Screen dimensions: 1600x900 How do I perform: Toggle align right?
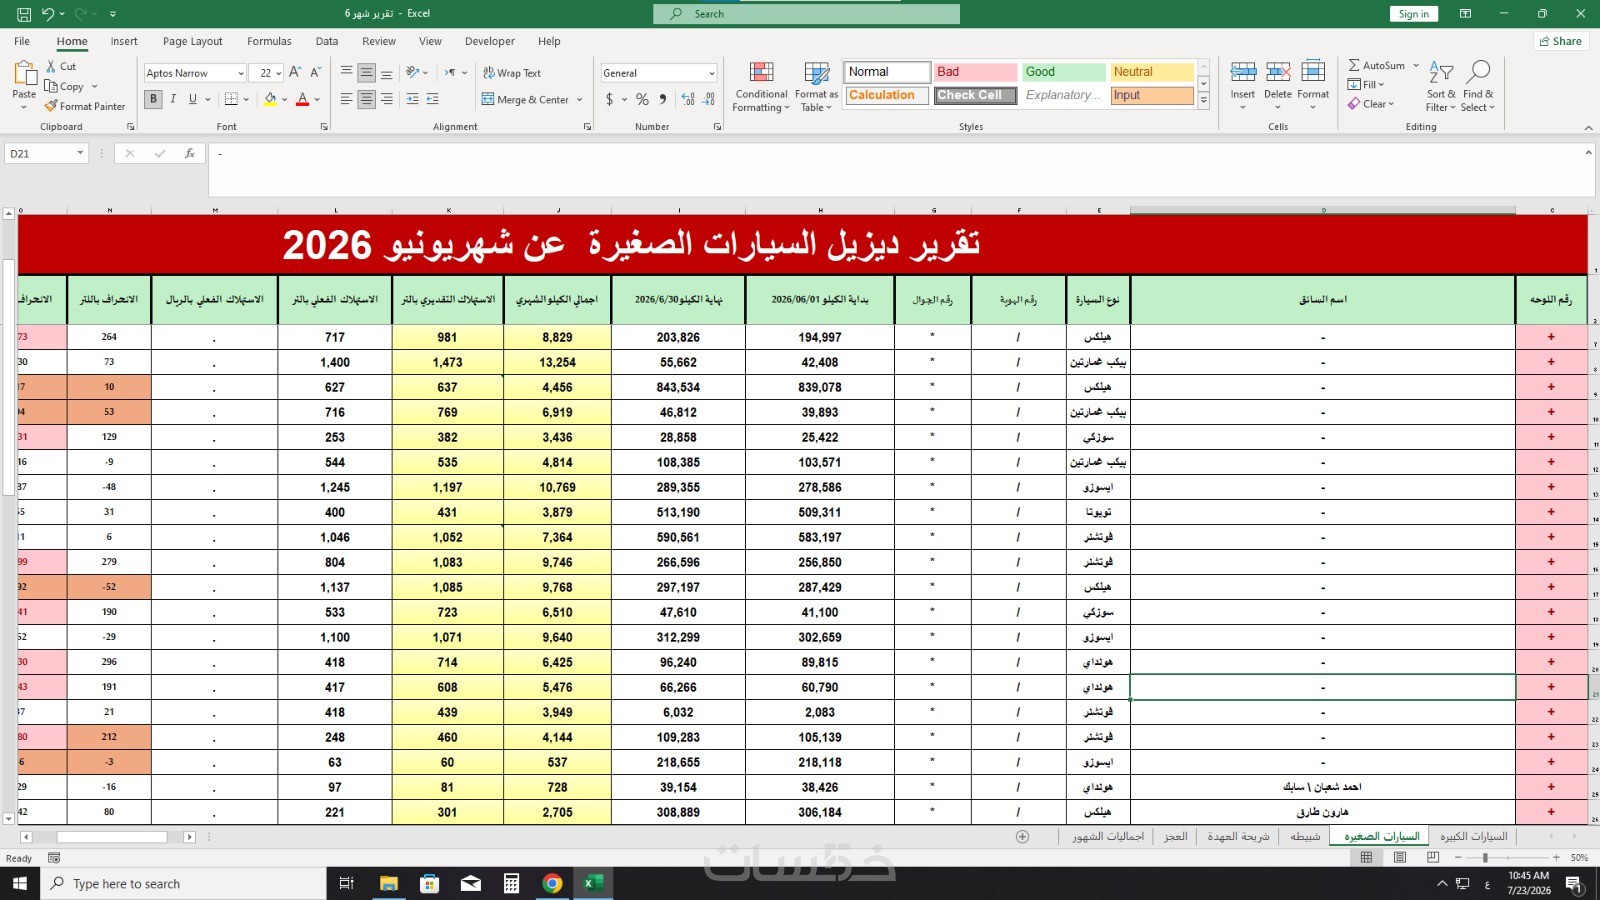[386, 99]
